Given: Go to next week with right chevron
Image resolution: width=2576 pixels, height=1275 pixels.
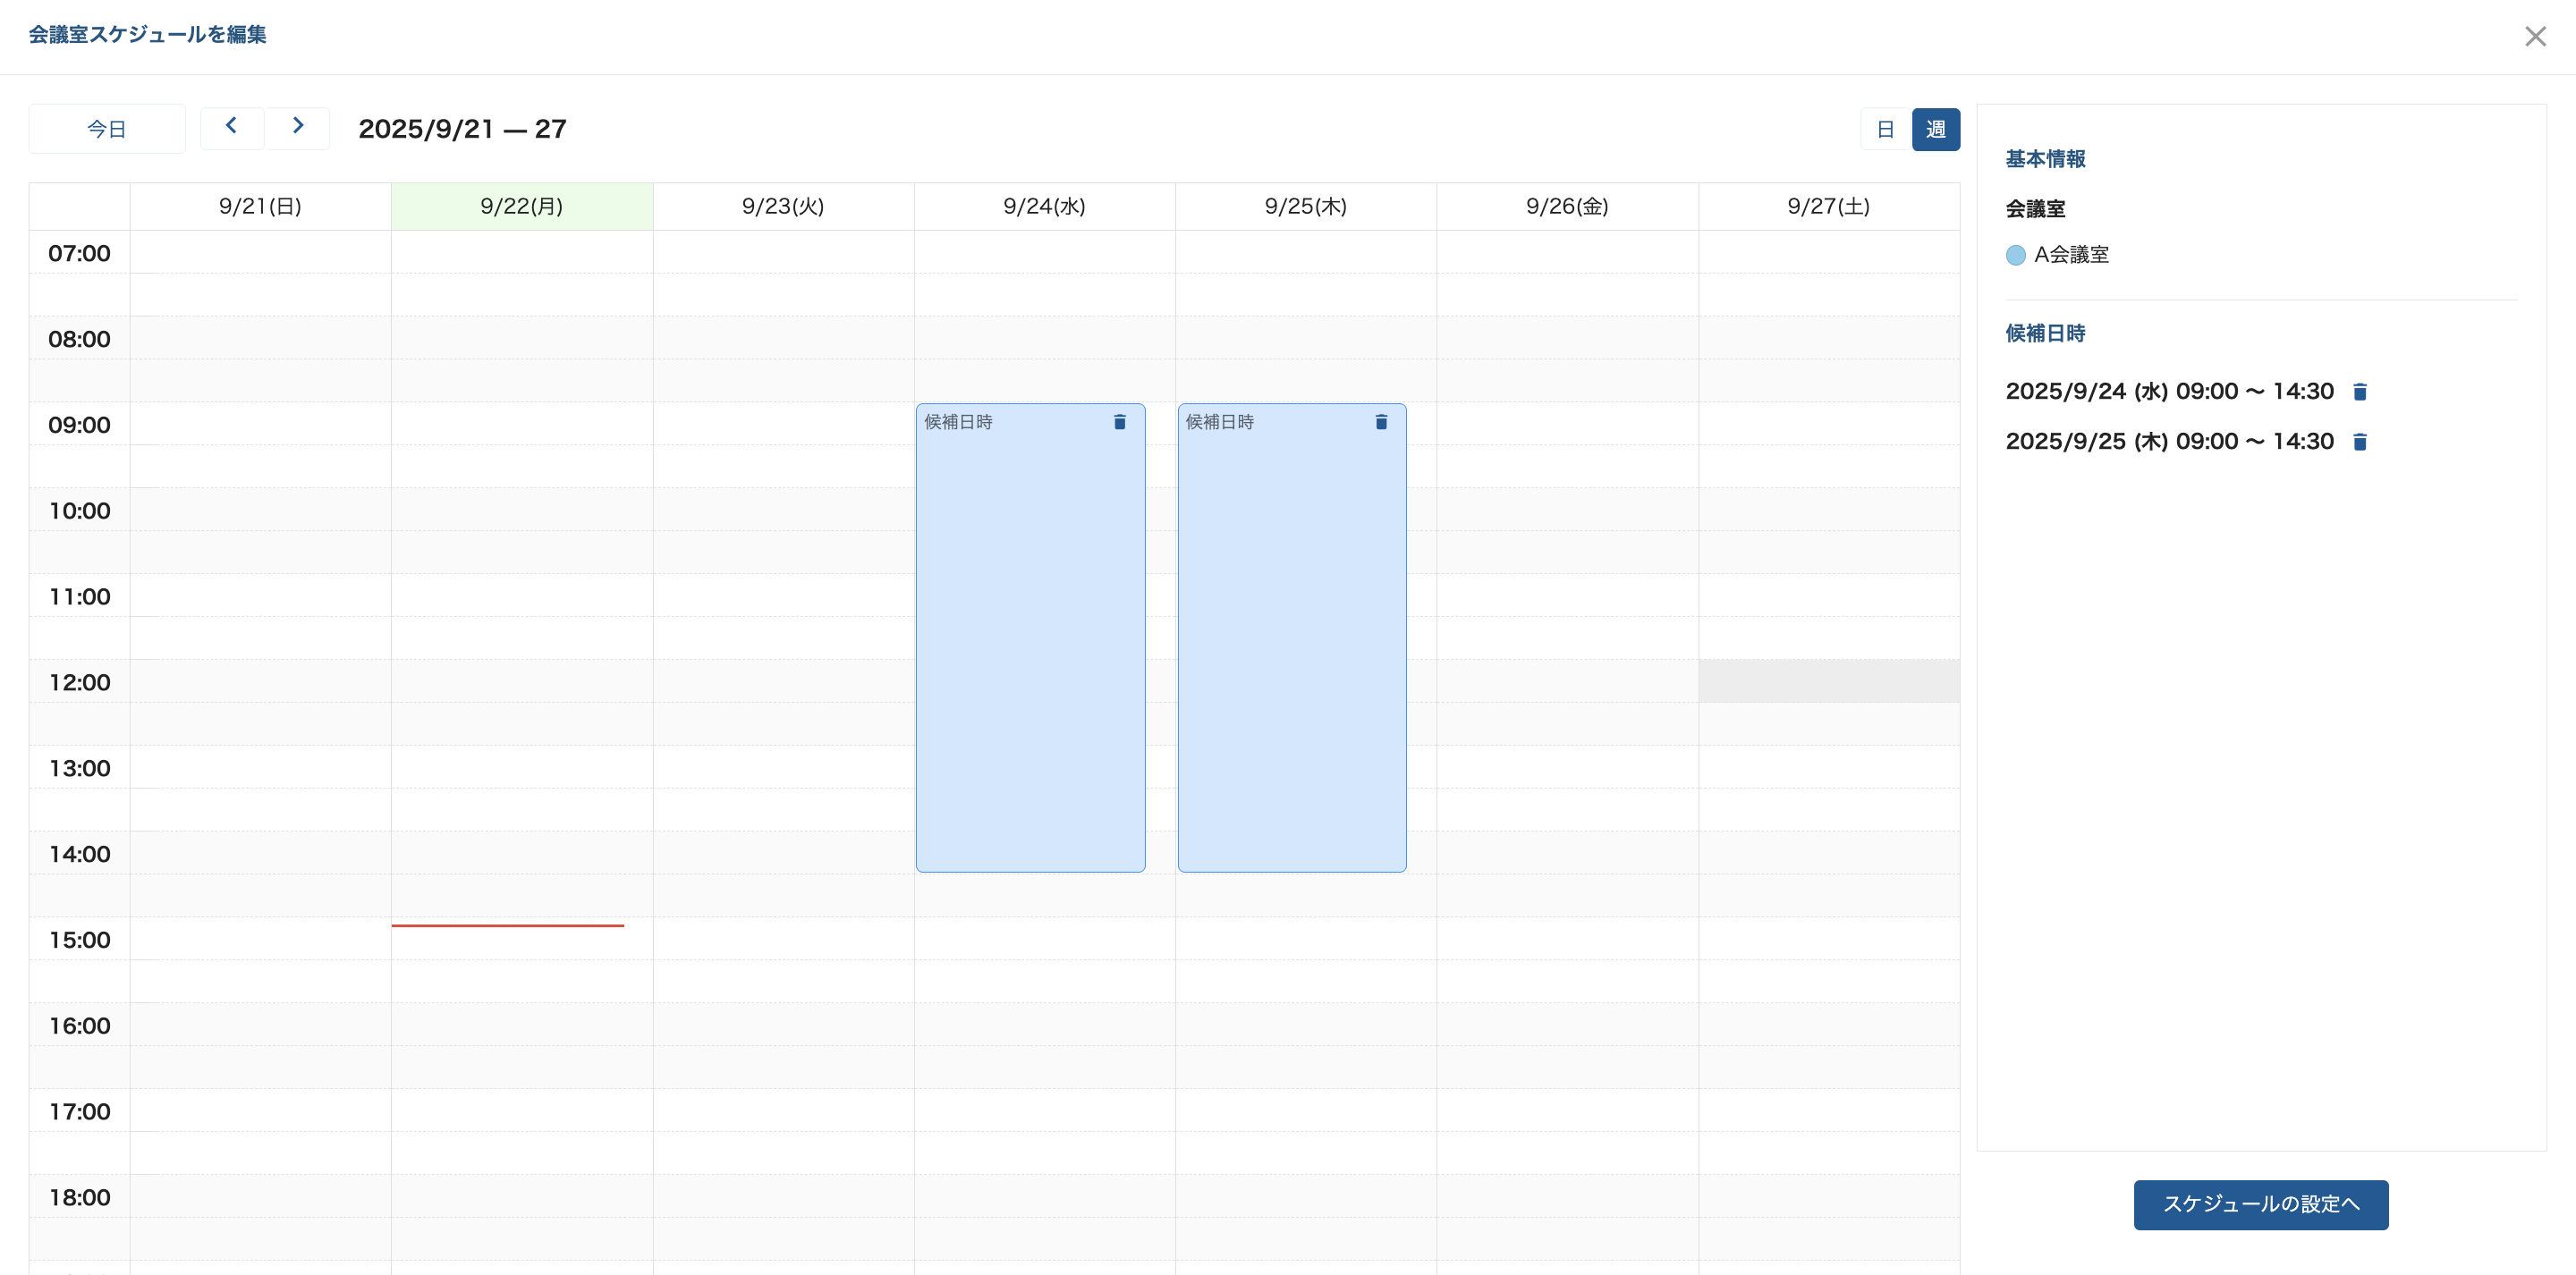Looking at the screenshot, I should click(x=297, y=127).
